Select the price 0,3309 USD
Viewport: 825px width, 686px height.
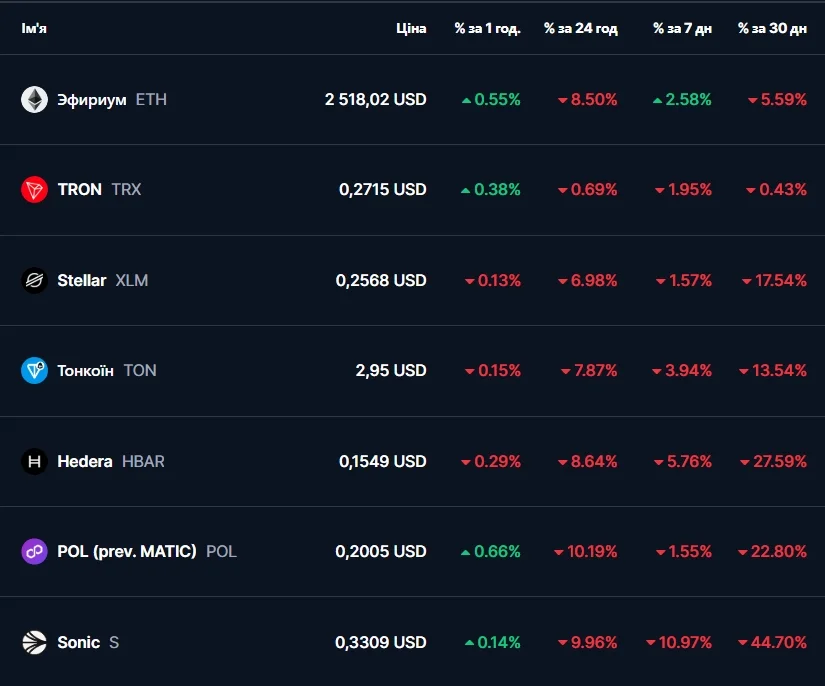pos(381,642)
